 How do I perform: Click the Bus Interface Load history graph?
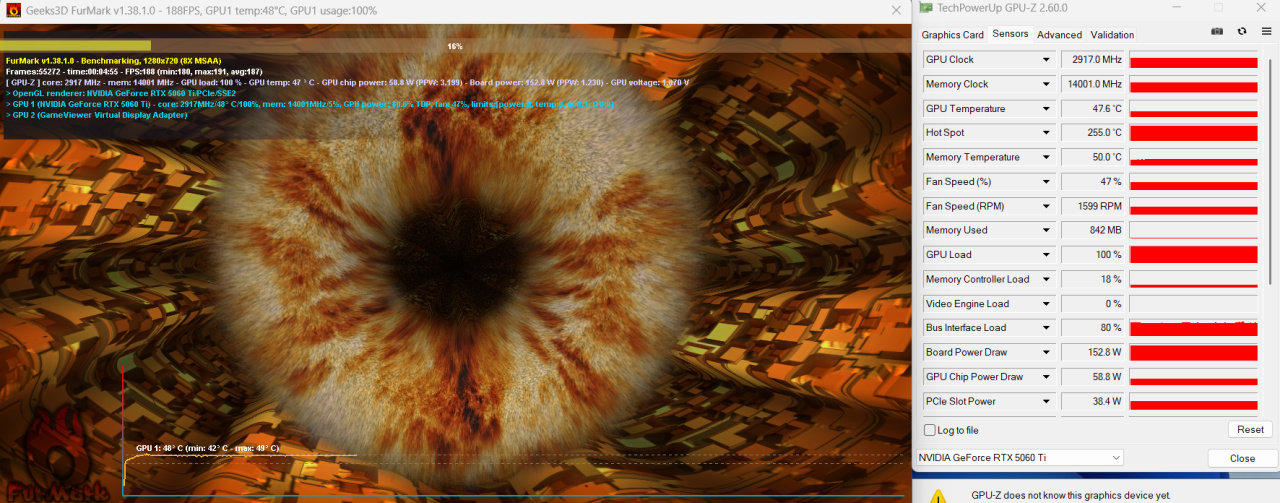click(x=1193, y=328)
